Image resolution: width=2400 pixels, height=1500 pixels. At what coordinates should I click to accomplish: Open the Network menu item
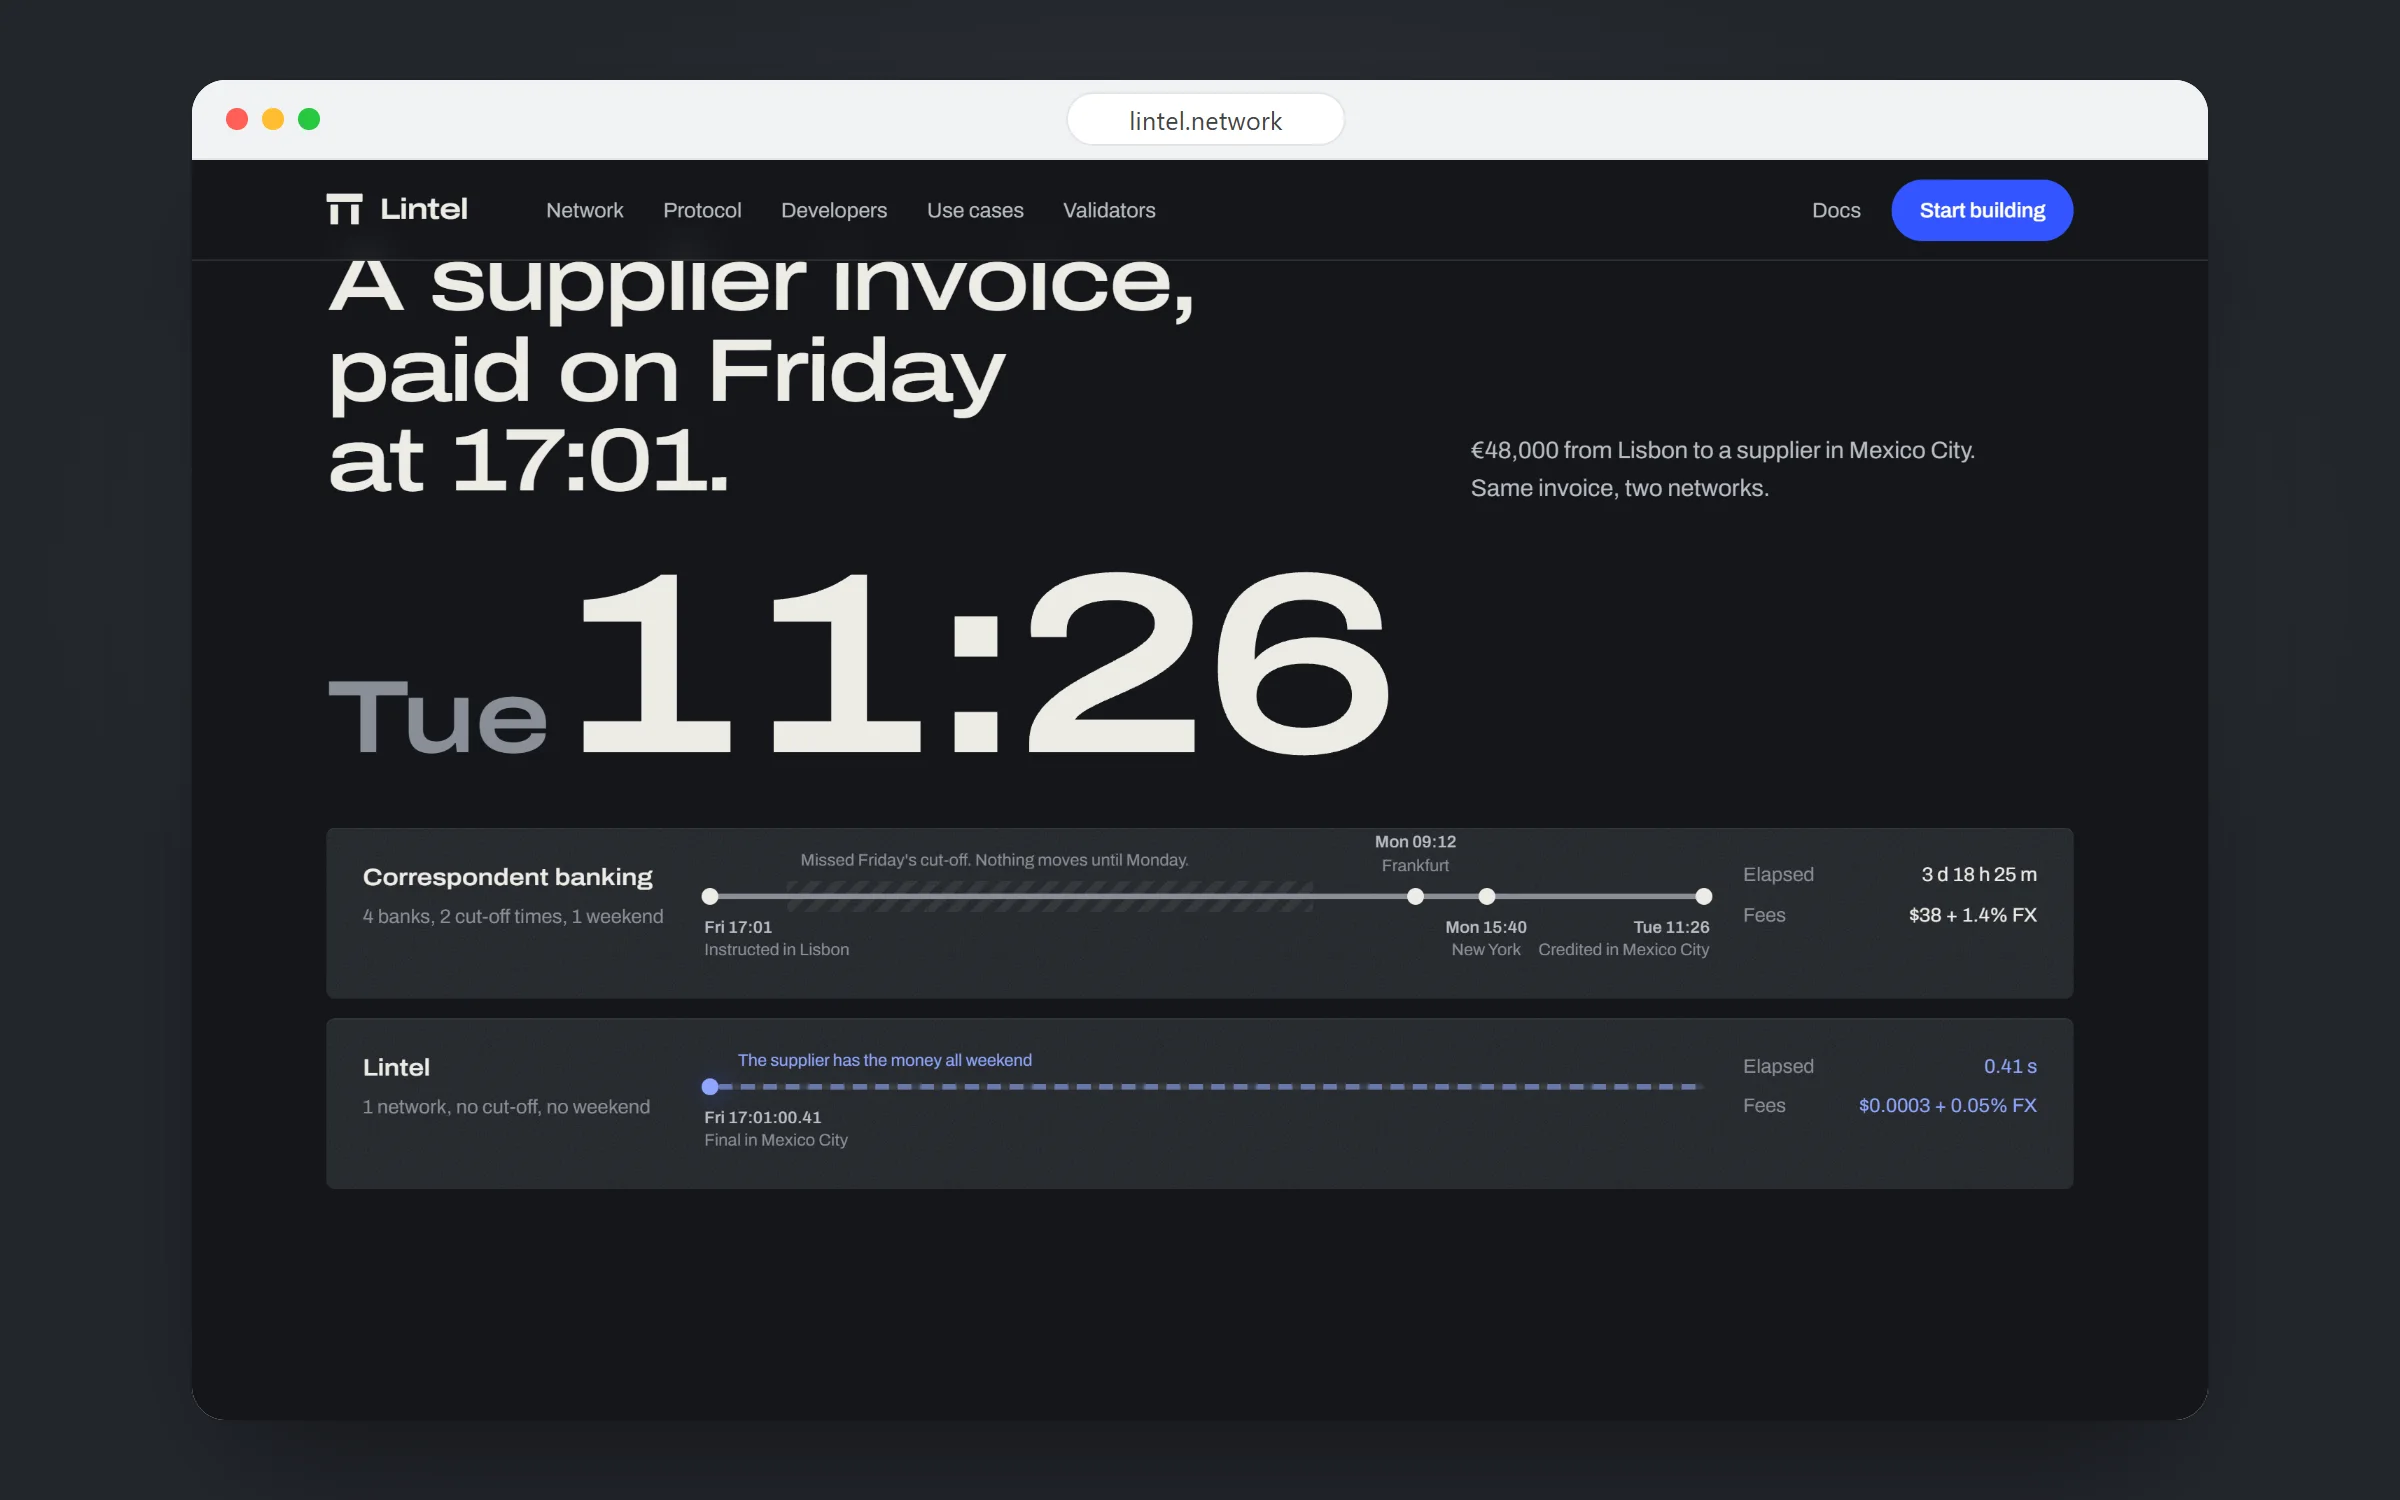(x=584, y=210)
